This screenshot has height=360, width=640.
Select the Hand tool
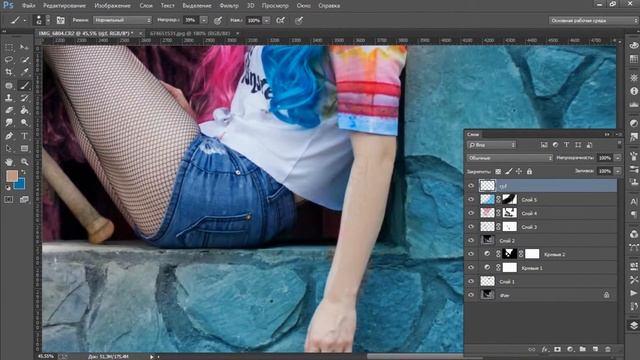coord(9,162)
